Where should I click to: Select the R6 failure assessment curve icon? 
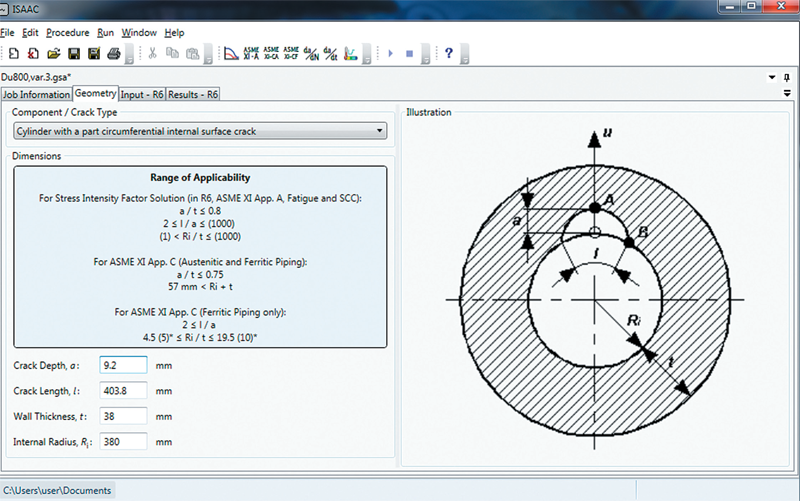[231, 53]
